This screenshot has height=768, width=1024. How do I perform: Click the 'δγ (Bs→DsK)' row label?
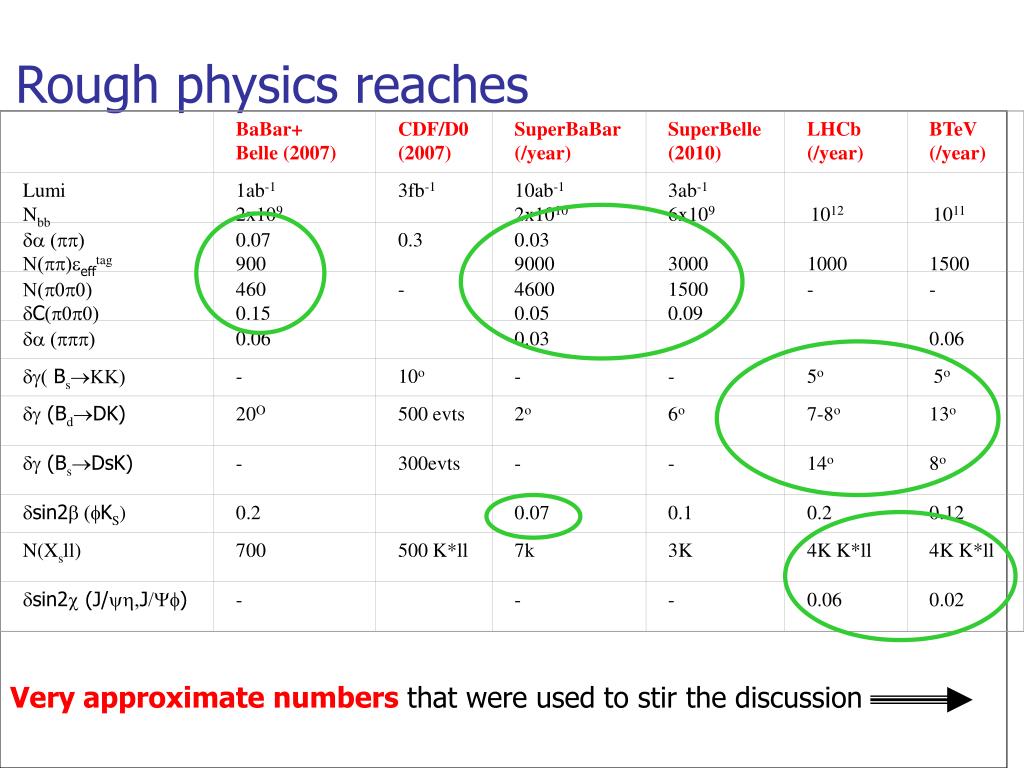78,464
